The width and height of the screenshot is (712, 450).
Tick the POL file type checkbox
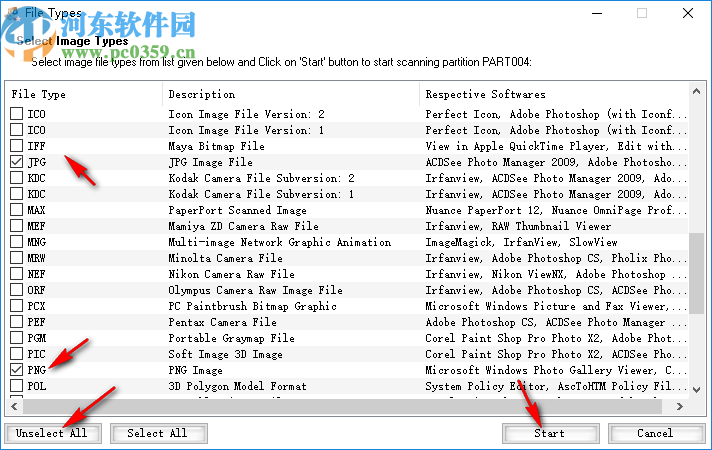(x=16, y=386)
